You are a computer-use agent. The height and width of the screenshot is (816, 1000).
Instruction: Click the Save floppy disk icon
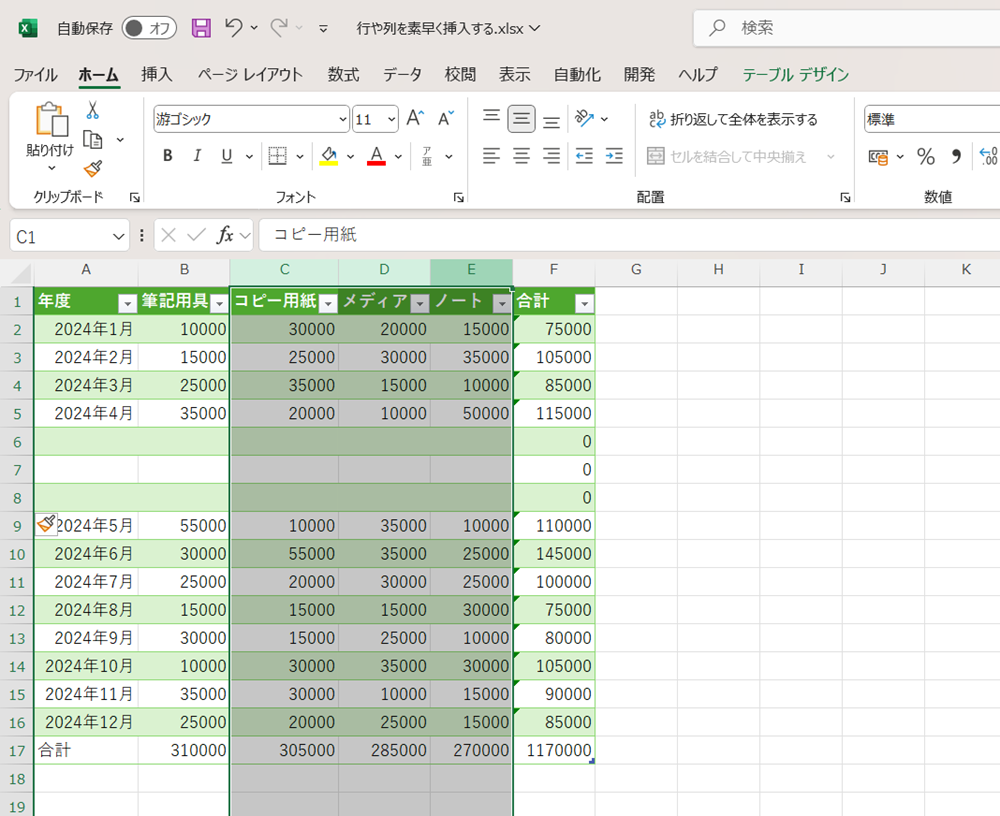[202, 28]
